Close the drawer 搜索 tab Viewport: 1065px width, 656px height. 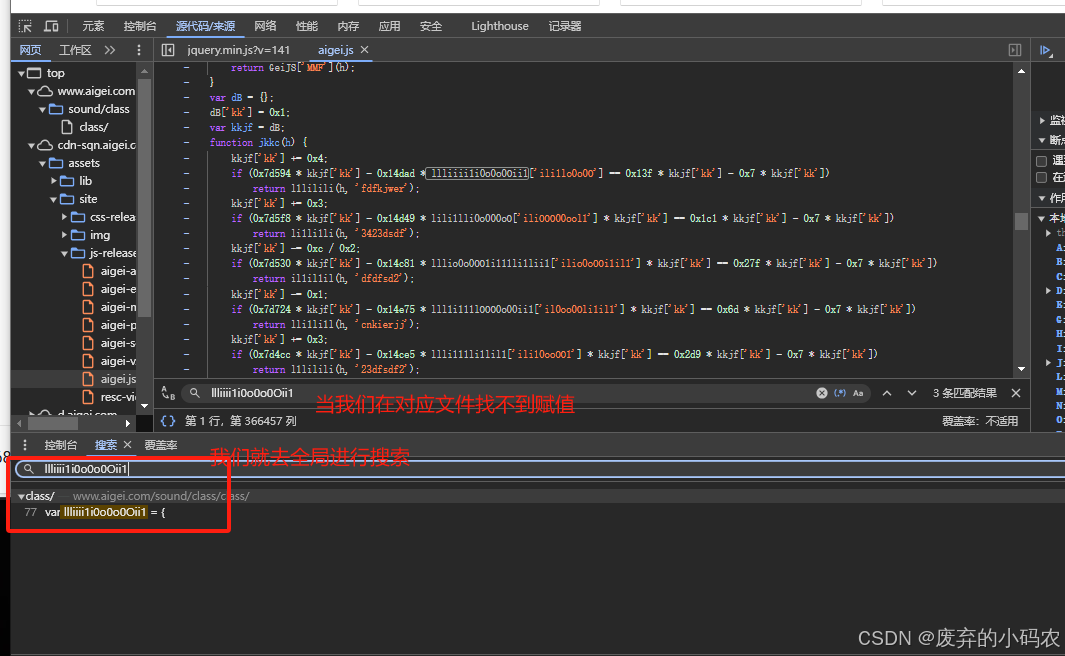tap(127, 445)
